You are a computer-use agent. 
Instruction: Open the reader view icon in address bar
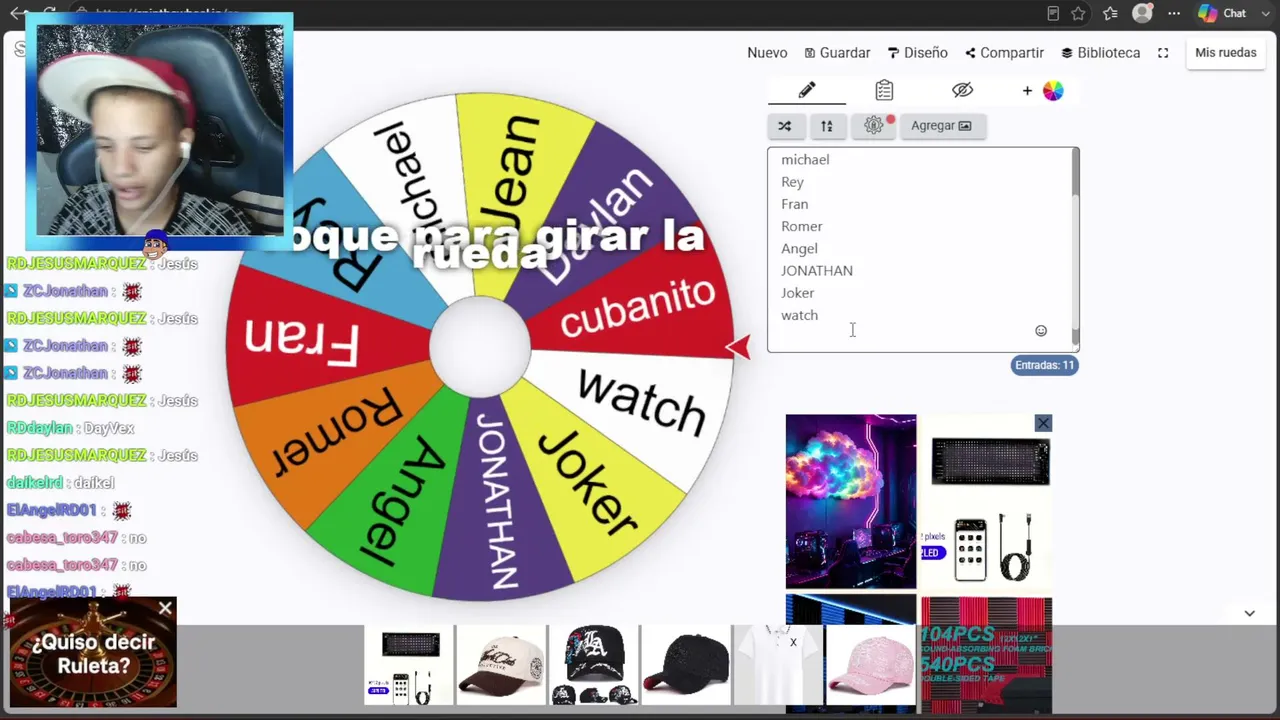(x=1052, y=13)
